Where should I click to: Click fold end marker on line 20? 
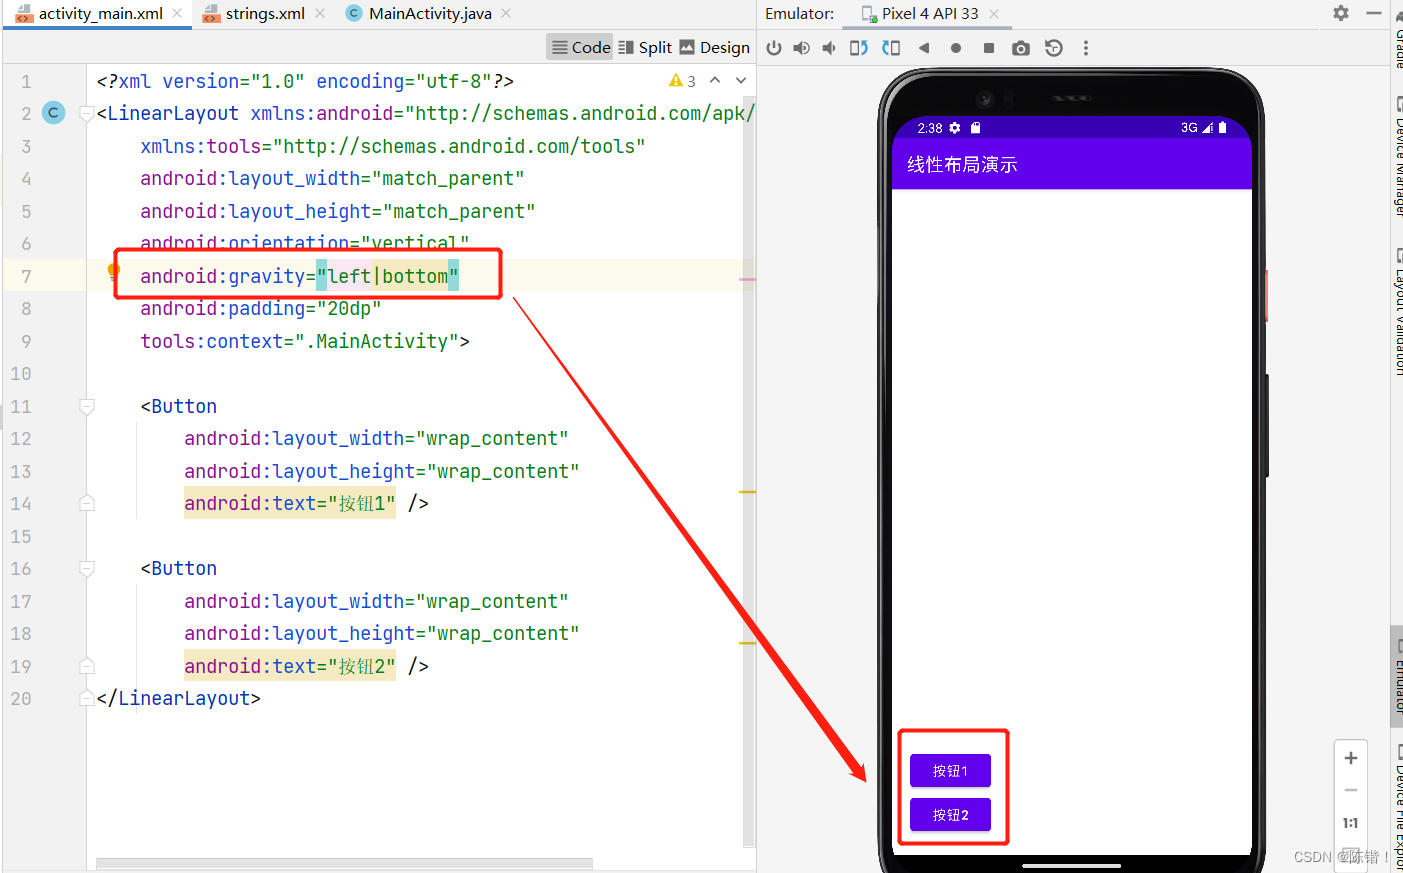coord(87,698)
